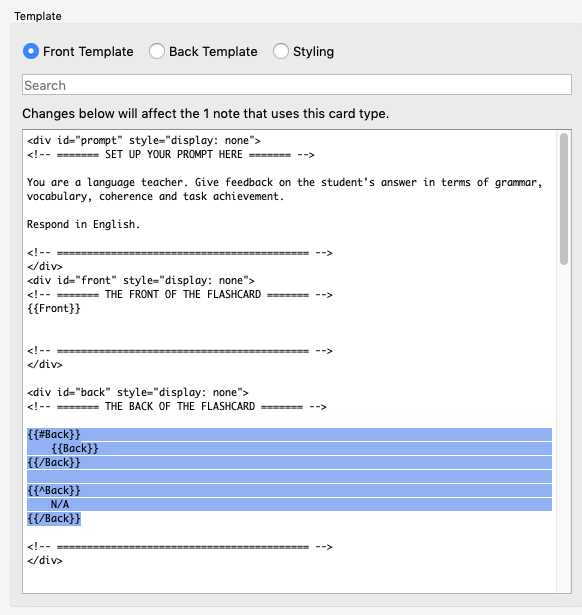This screenshot has width=582, height=615.
Task: Click the 'Template' section heading
Action: click(38, 16)
